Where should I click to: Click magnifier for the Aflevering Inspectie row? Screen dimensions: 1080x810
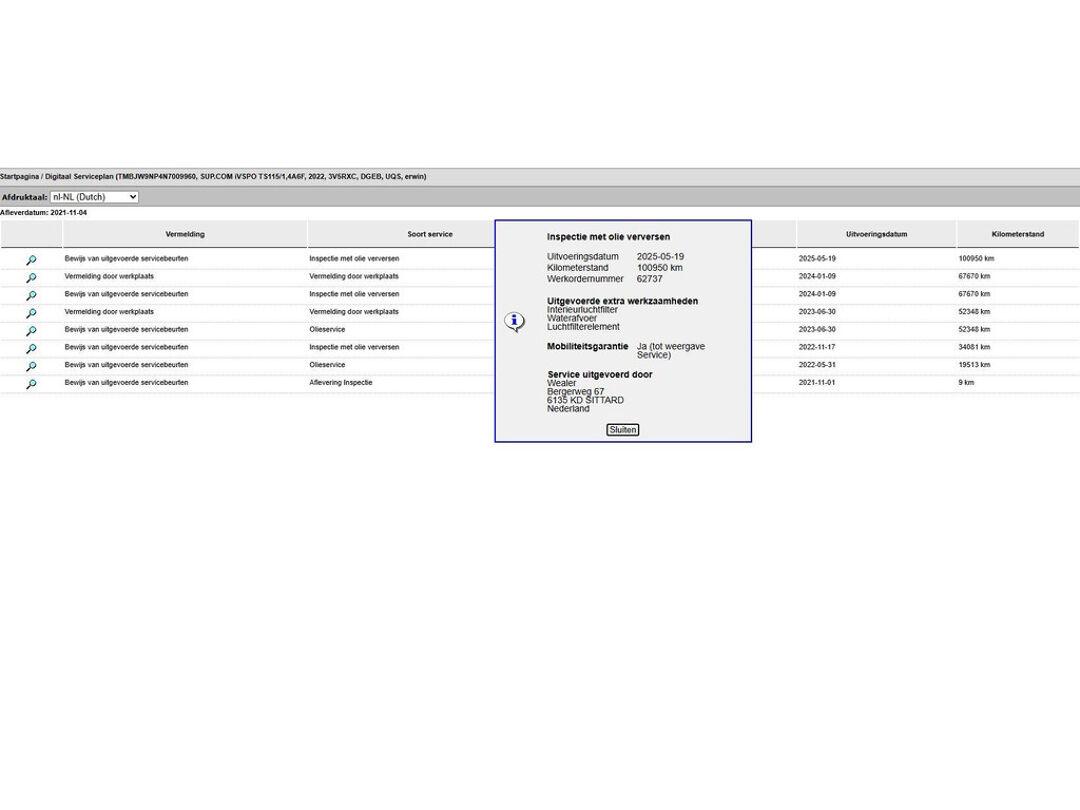[x=31, y=384]
